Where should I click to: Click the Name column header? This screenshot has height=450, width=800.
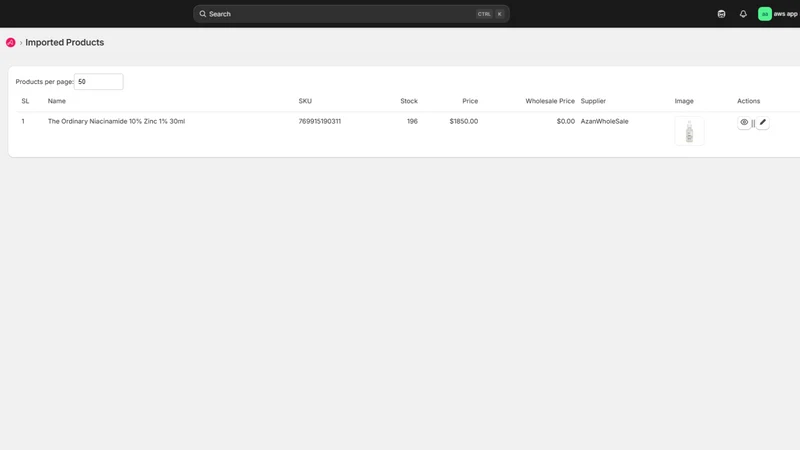tap(57, 101)
